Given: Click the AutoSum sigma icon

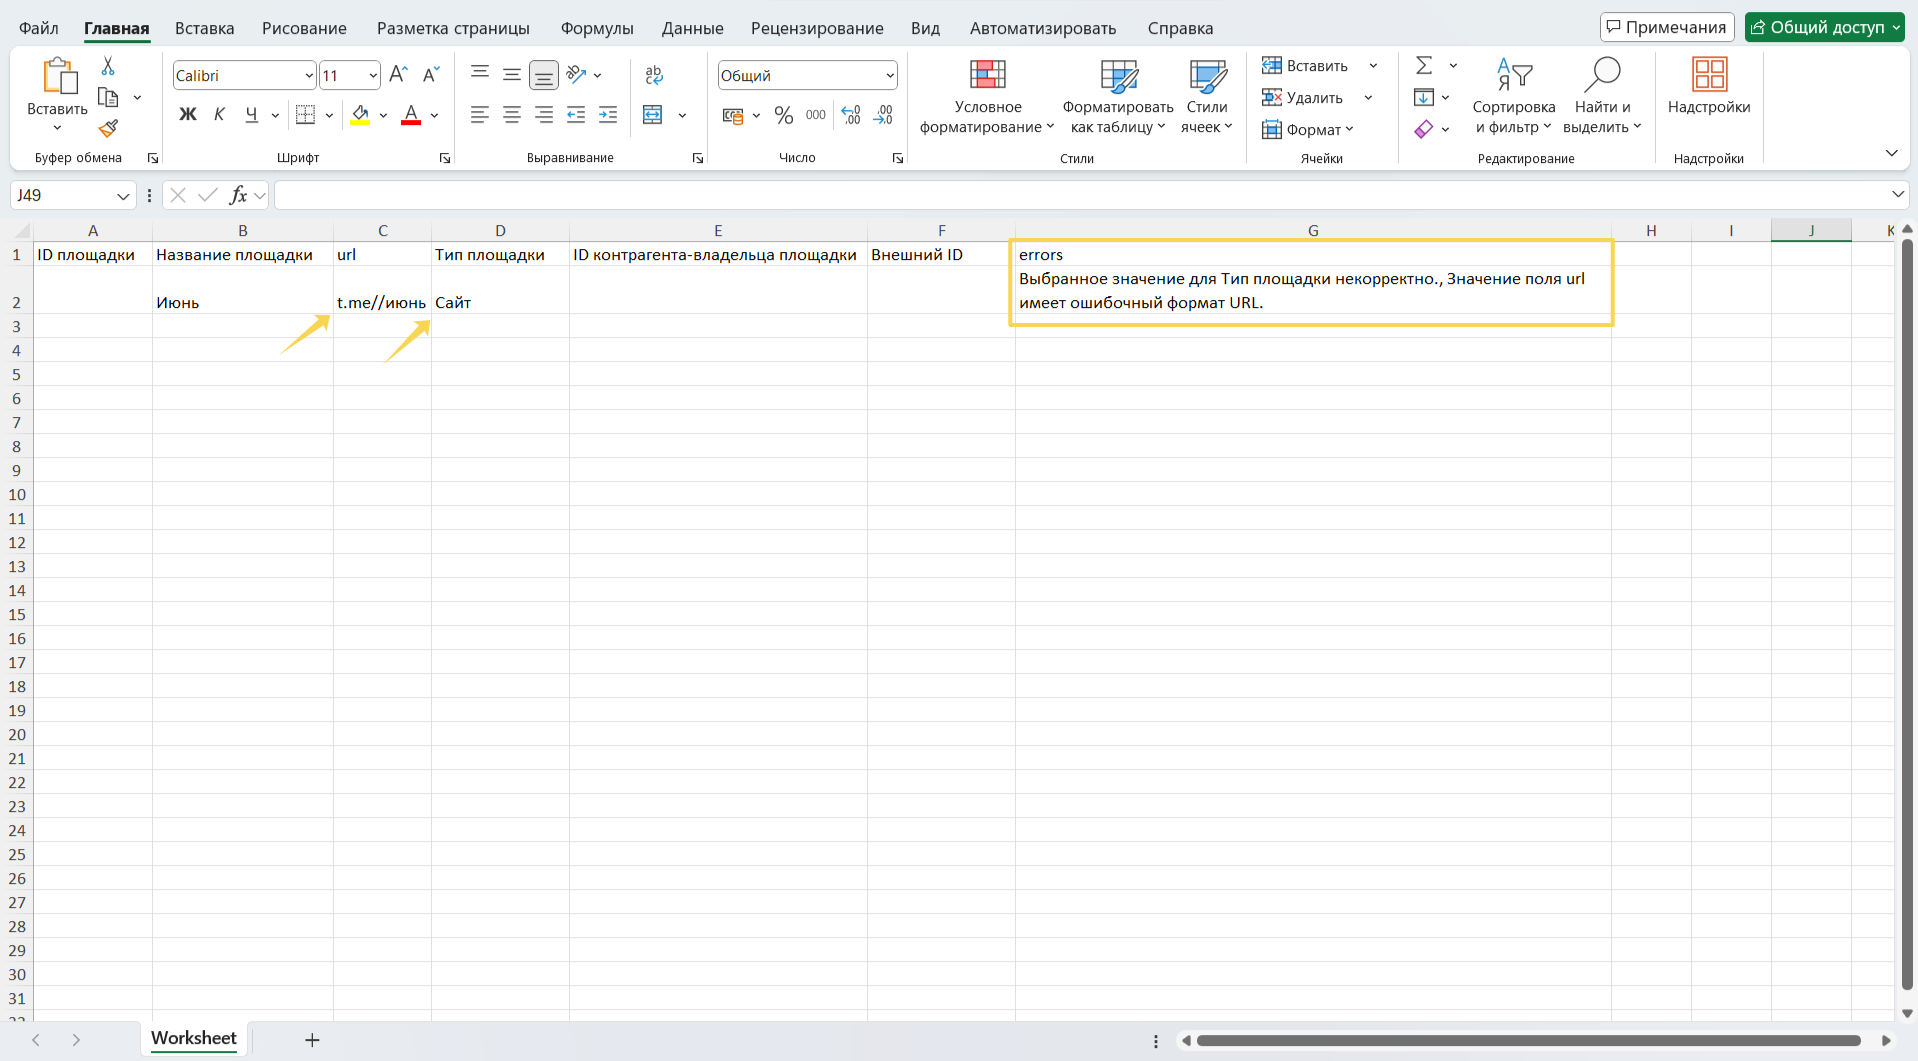Looking at the screenshot, I should click(1424, 66).
